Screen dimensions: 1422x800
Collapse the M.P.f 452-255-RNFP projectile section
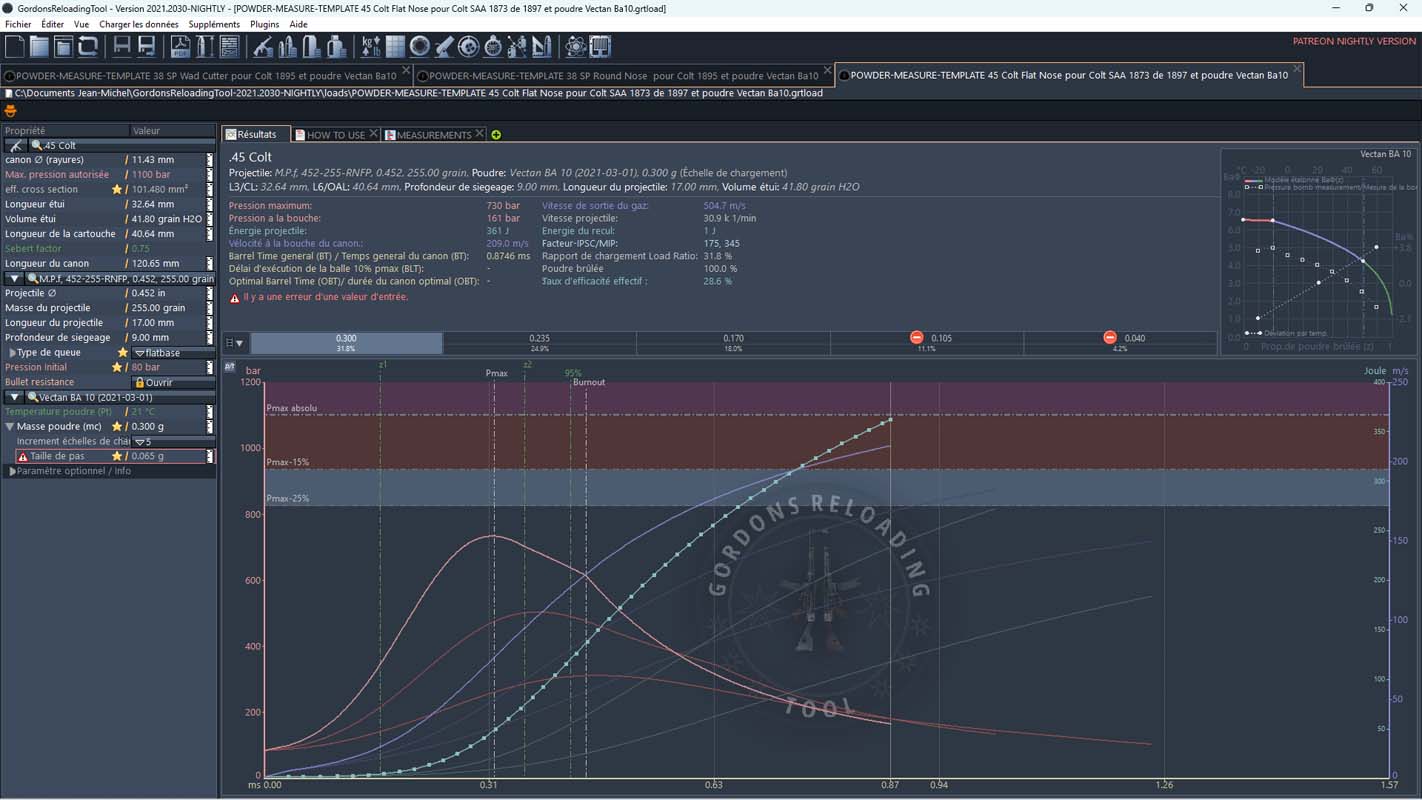14,279
